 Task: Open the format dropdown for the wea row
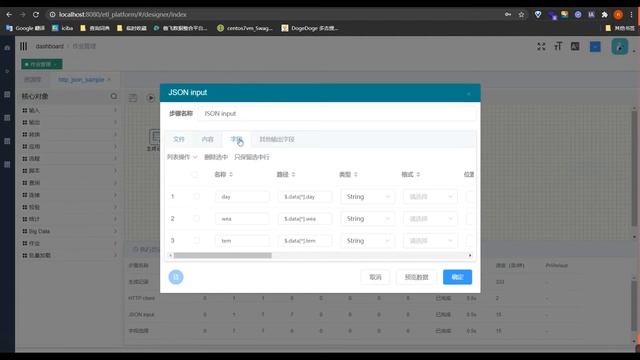click(x=430, y=219)
